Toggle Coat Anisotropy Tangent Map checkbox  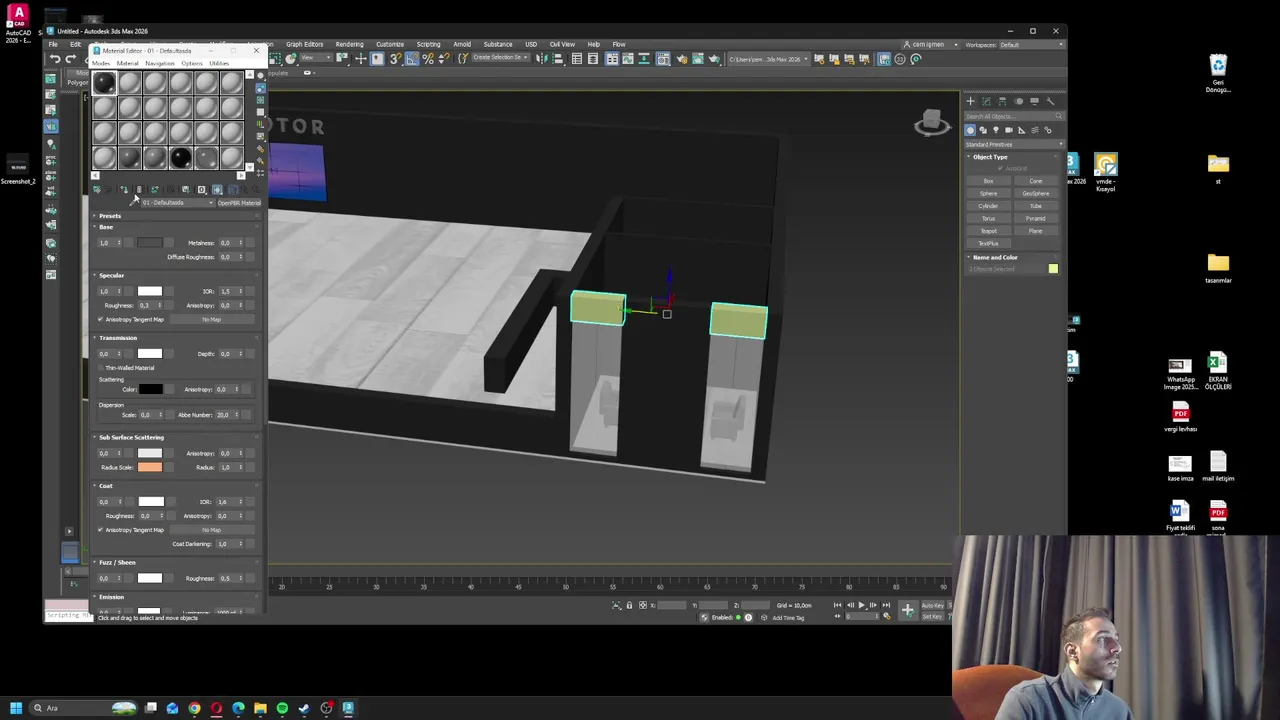[100, 530]
